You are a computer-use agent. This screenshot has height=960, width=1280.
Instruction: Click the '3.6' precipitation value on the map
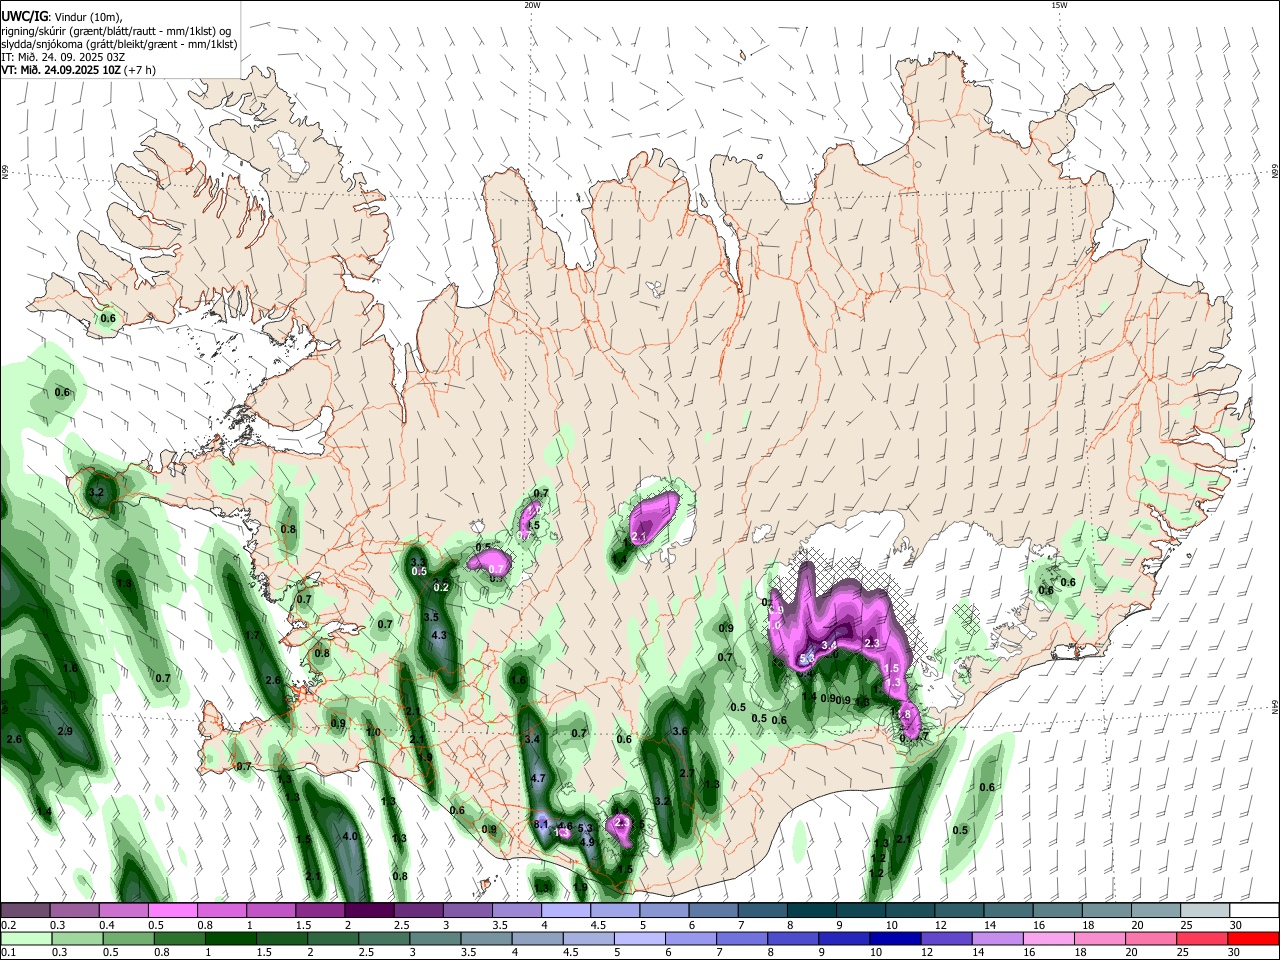(x=680, y=731)
